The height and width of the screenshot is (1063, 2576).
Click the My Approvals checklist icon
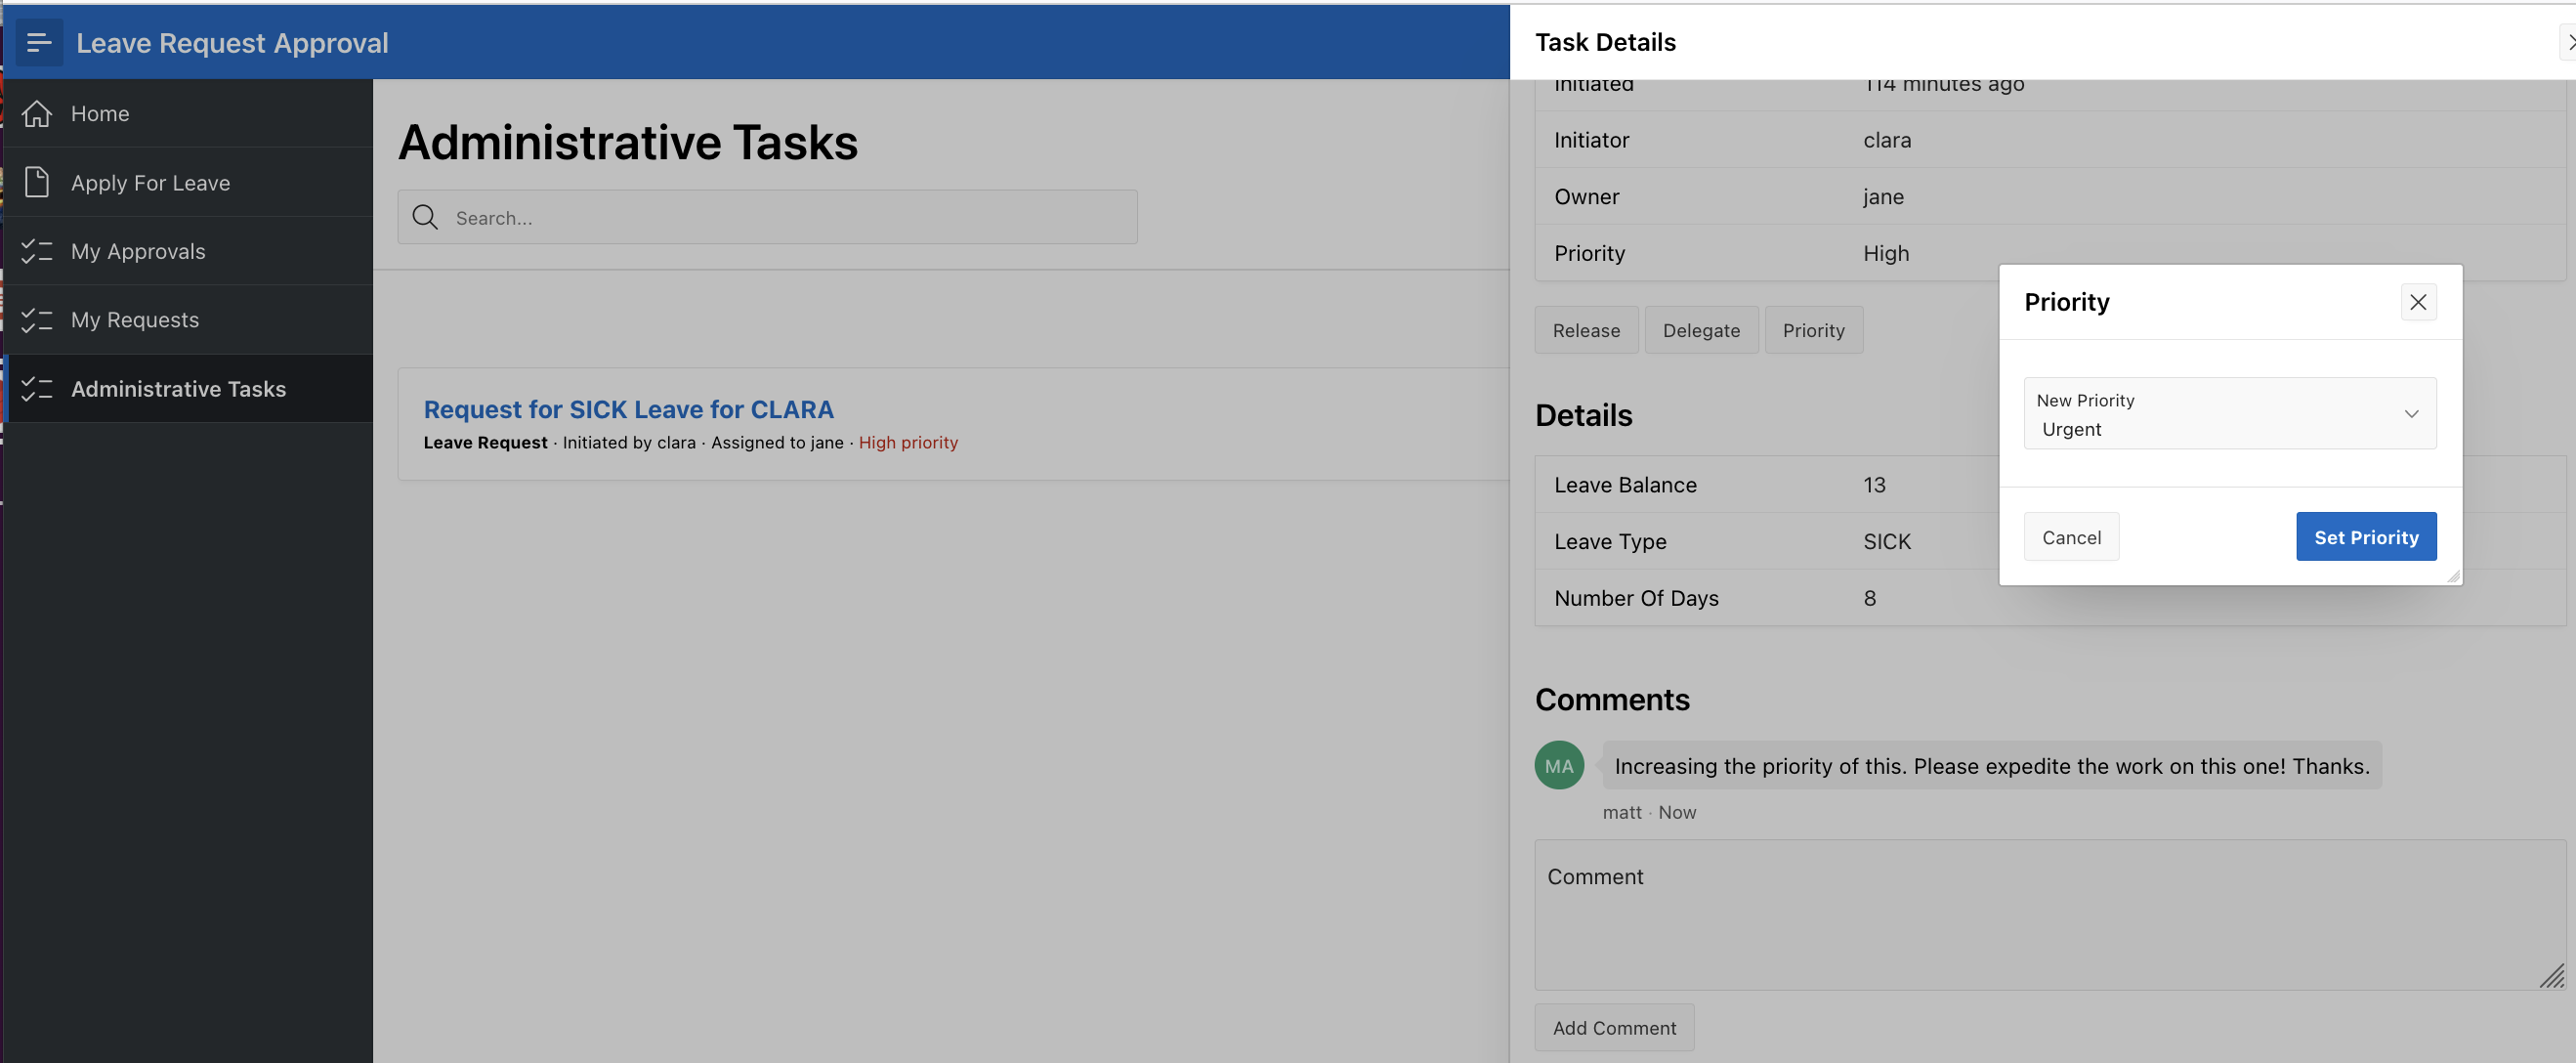tap(37, 251)
